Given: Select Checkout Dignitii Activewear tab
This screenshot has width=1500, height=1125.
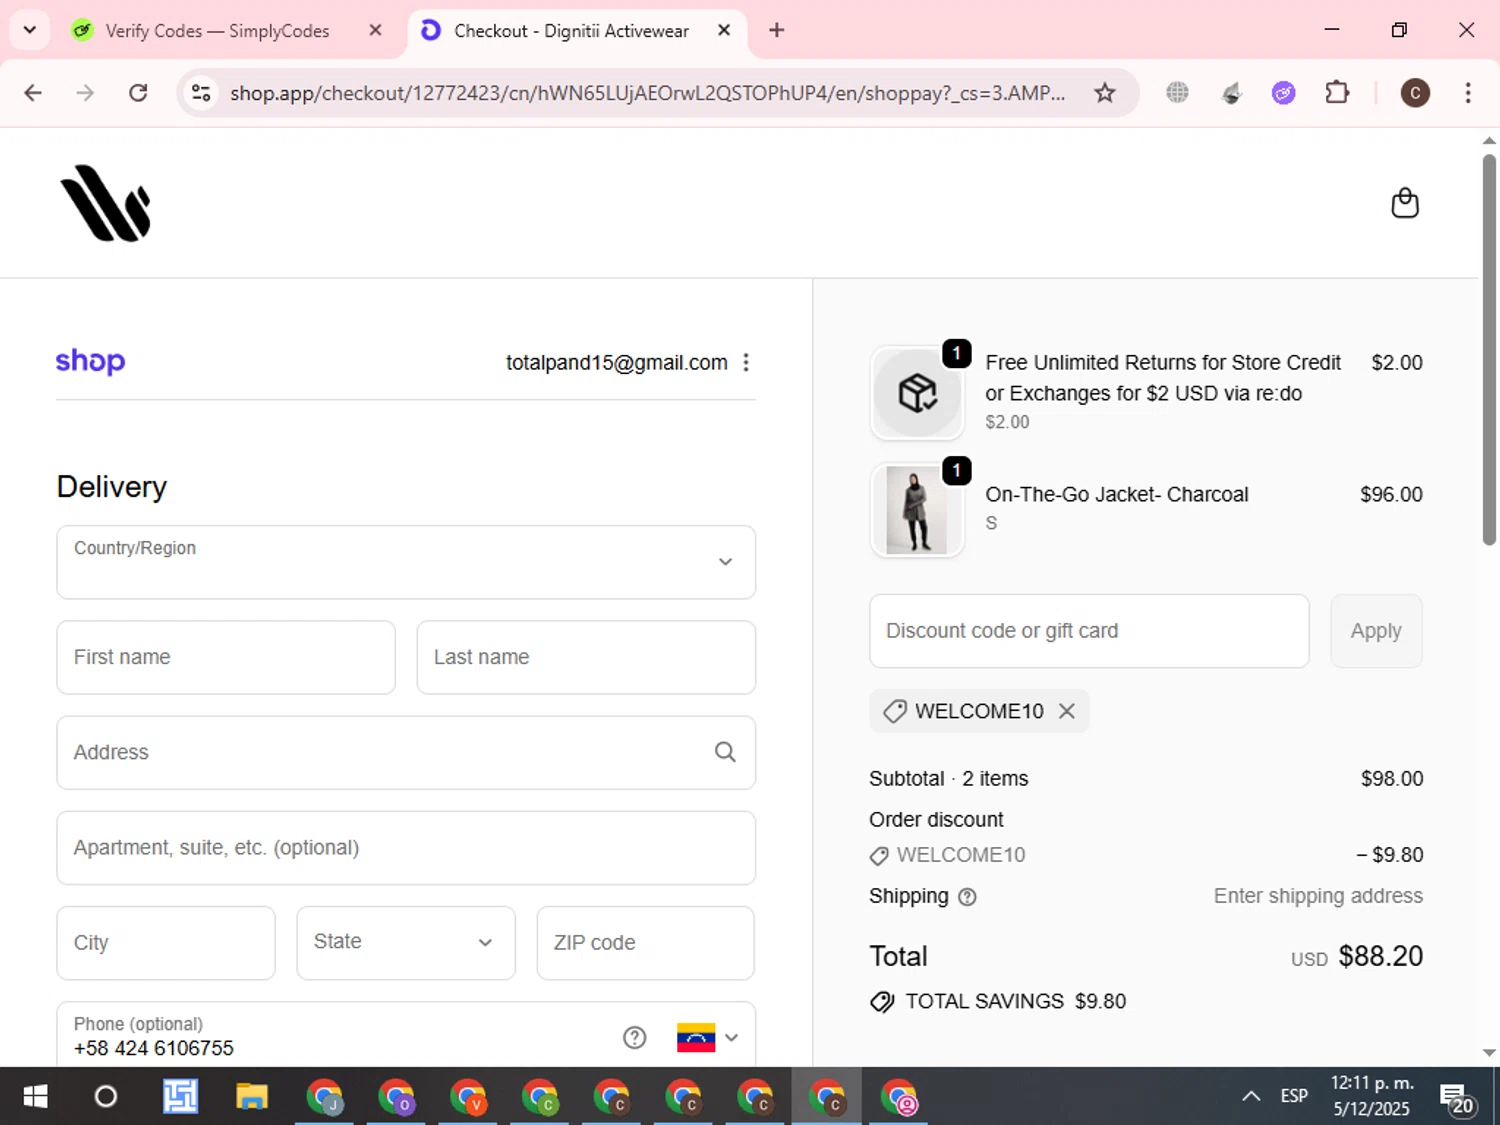Looking at the screenshot, I should (x=570, y=31).
